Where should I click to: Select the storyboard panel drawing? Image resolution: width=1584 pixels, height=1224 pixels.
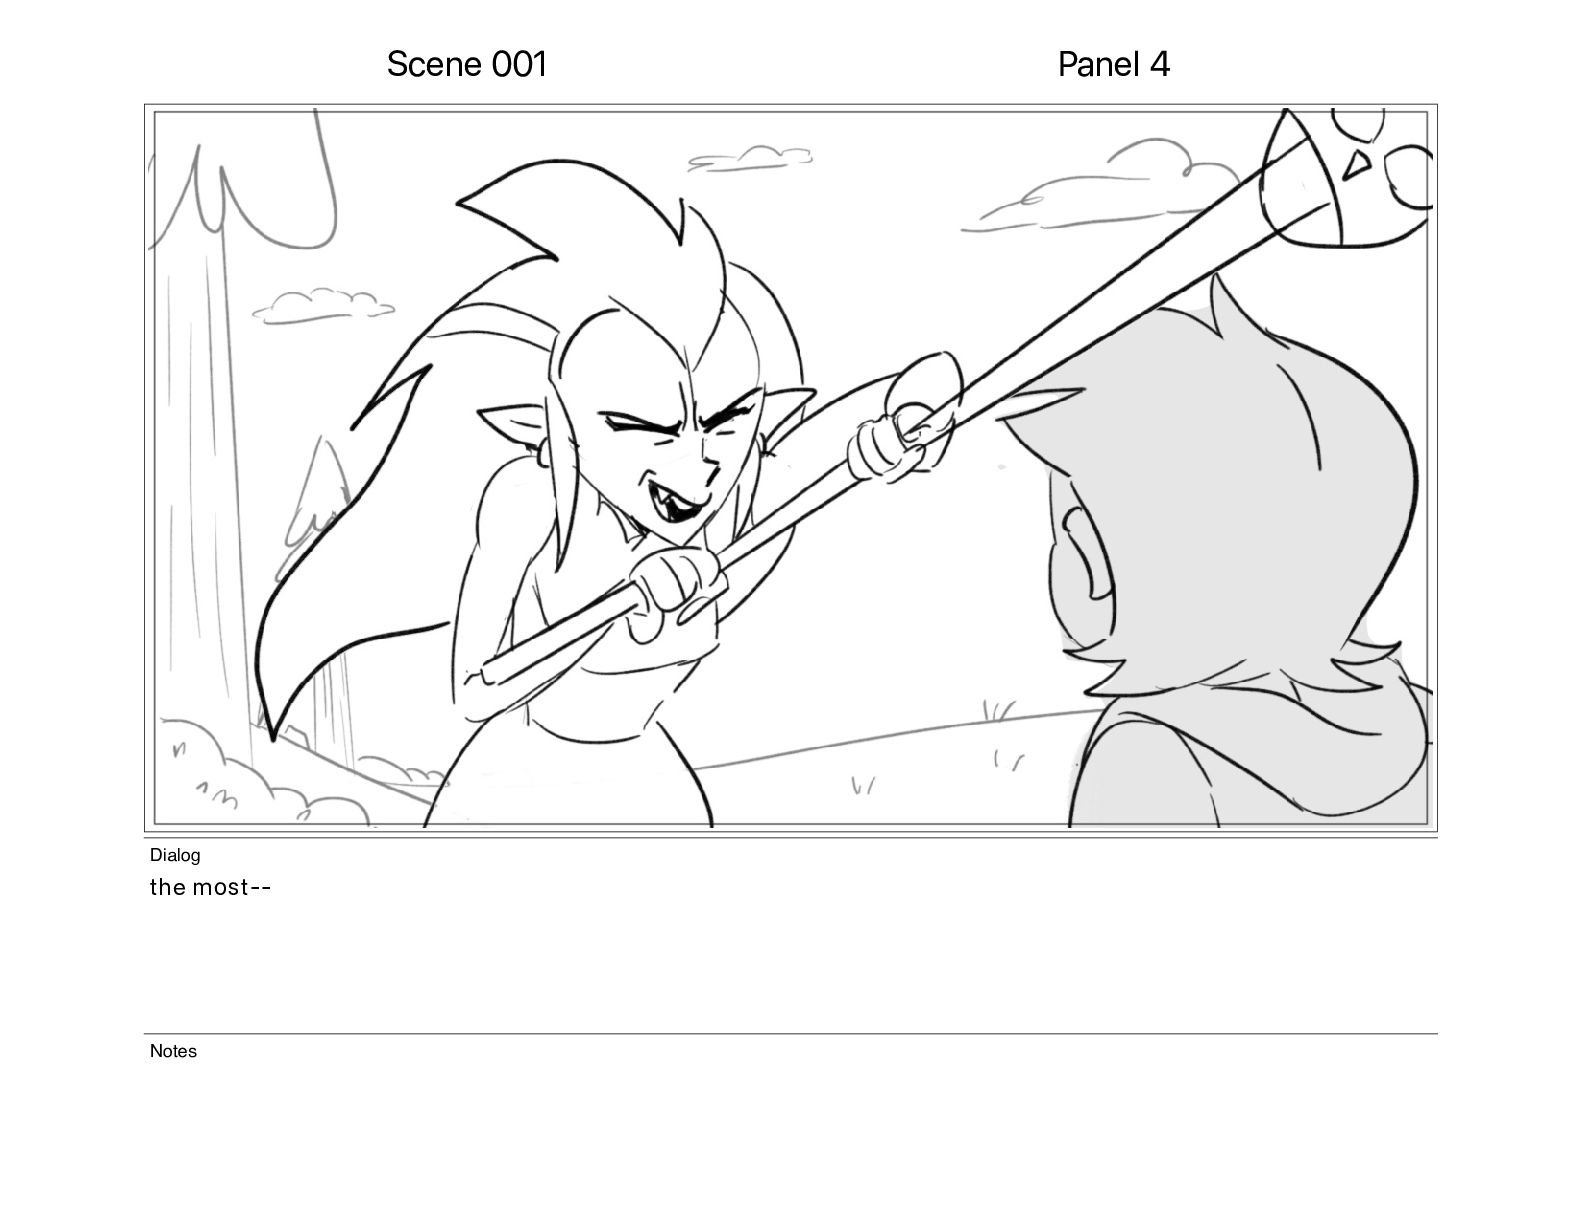(x=791, y=468)
